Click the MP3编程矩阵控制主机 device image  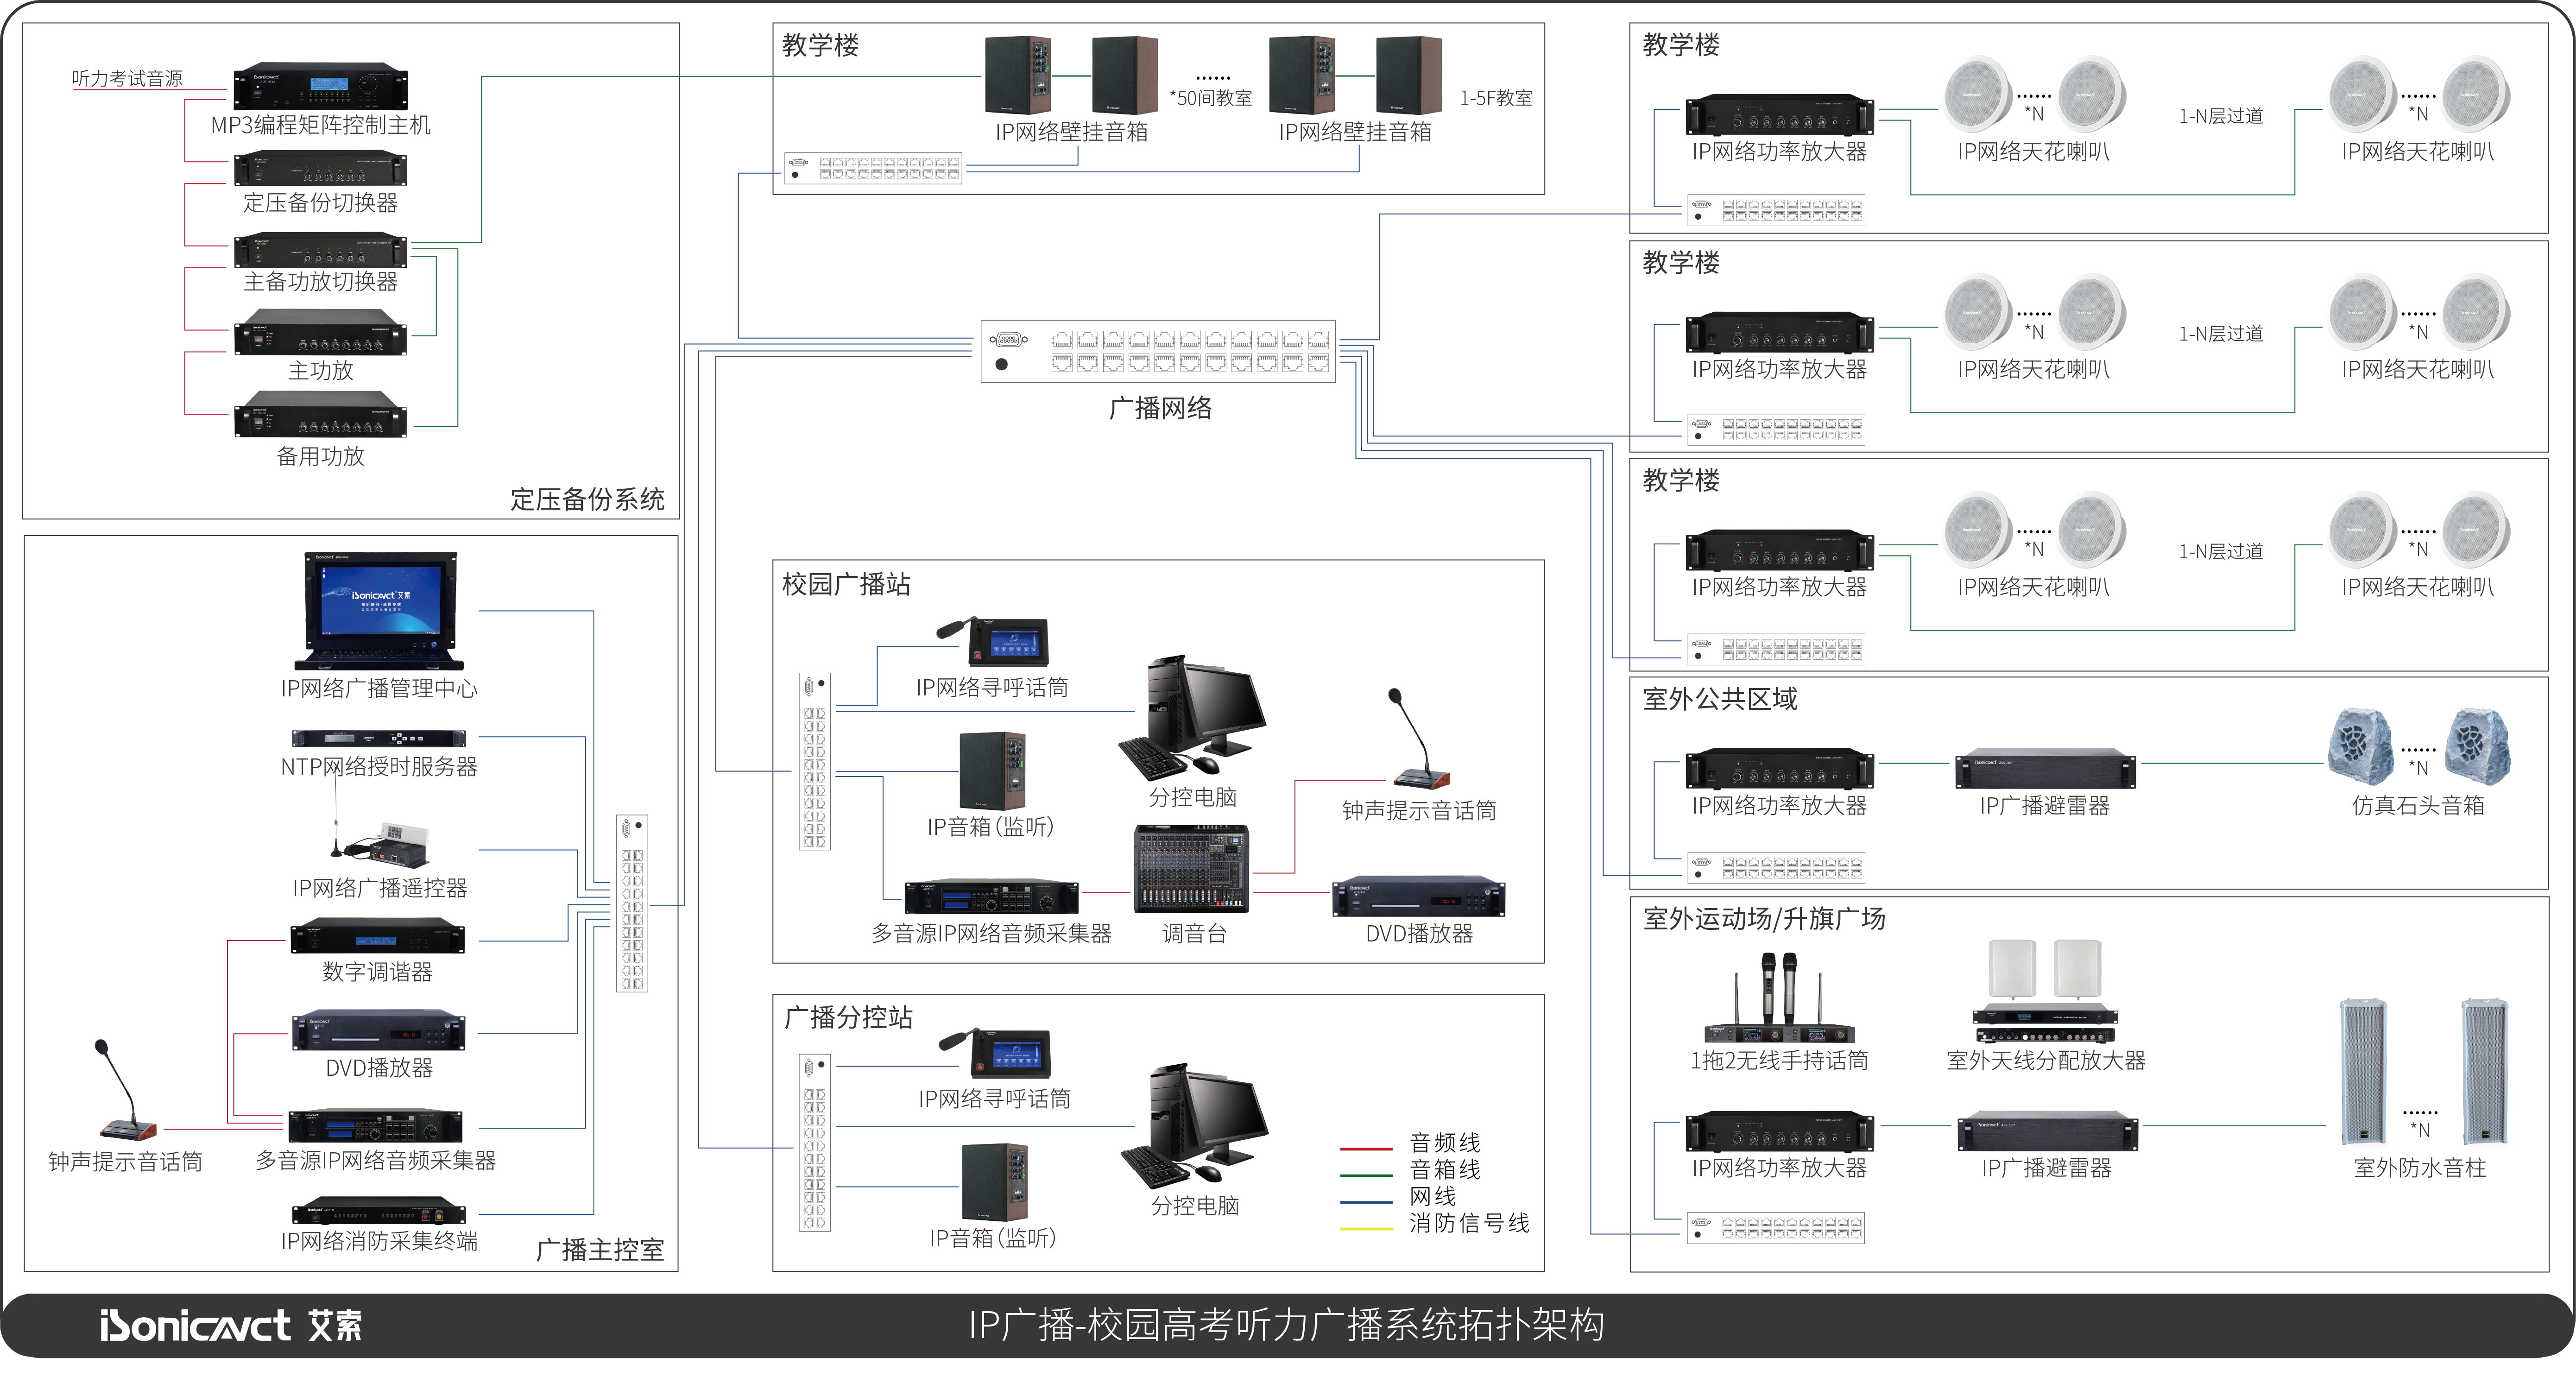[320, 87]
